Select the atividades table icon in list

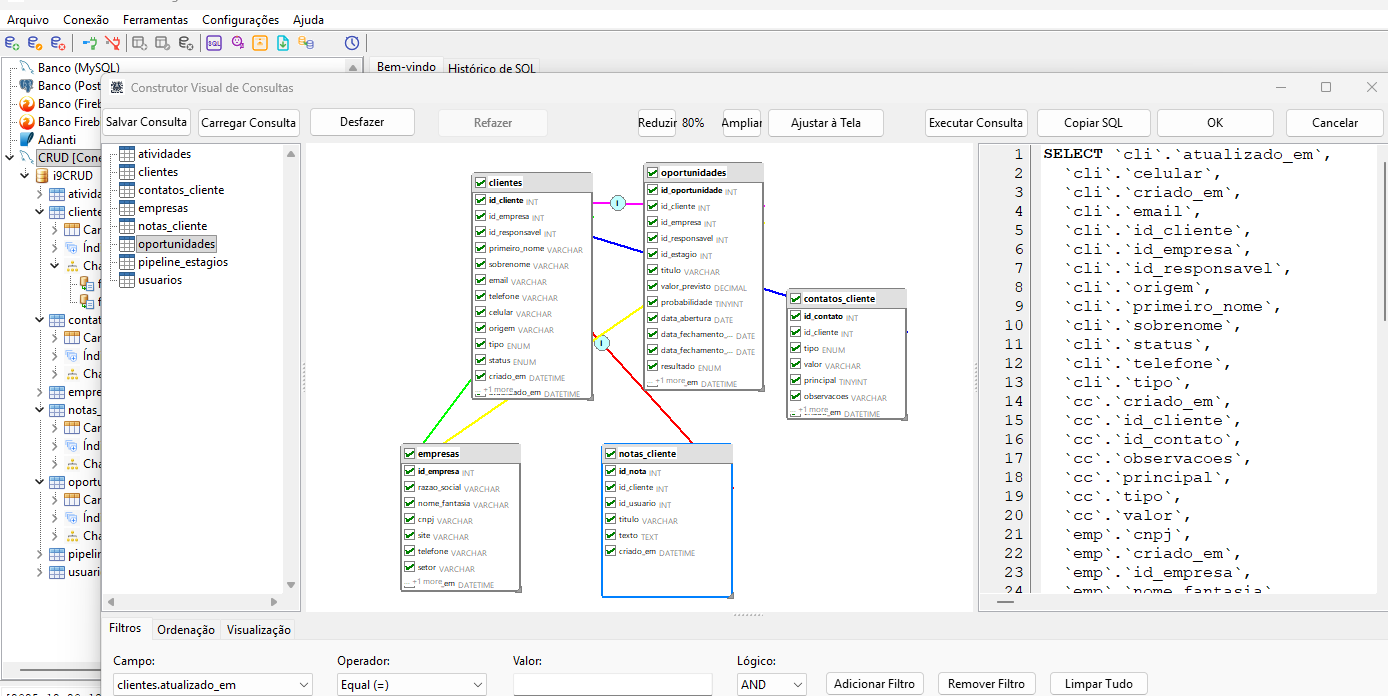click(x=126, y=154)
